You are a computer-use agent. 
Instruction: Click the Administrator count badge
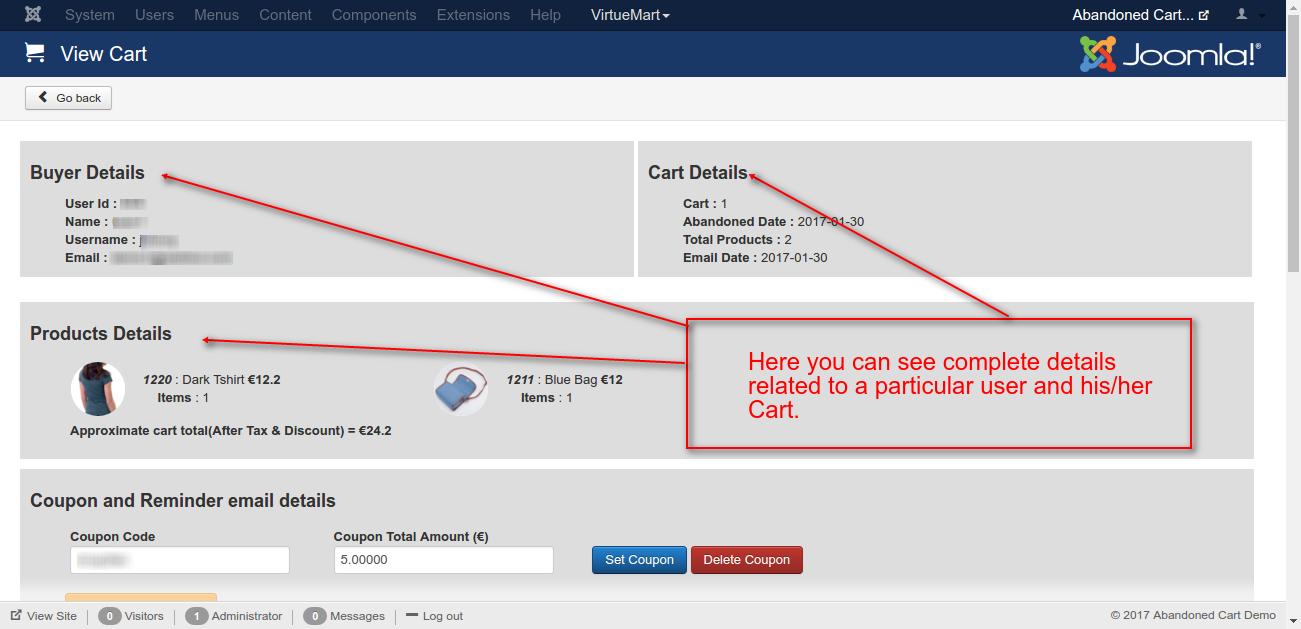[x=196, y=616]
